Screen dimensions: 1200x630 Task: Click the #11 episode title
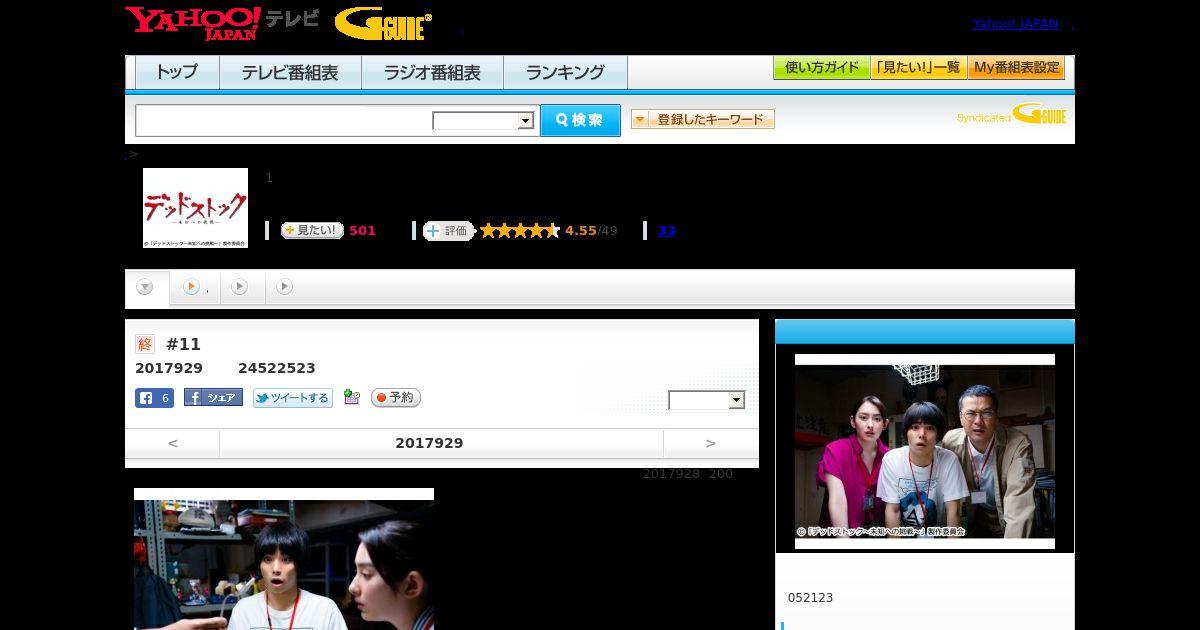183,344
